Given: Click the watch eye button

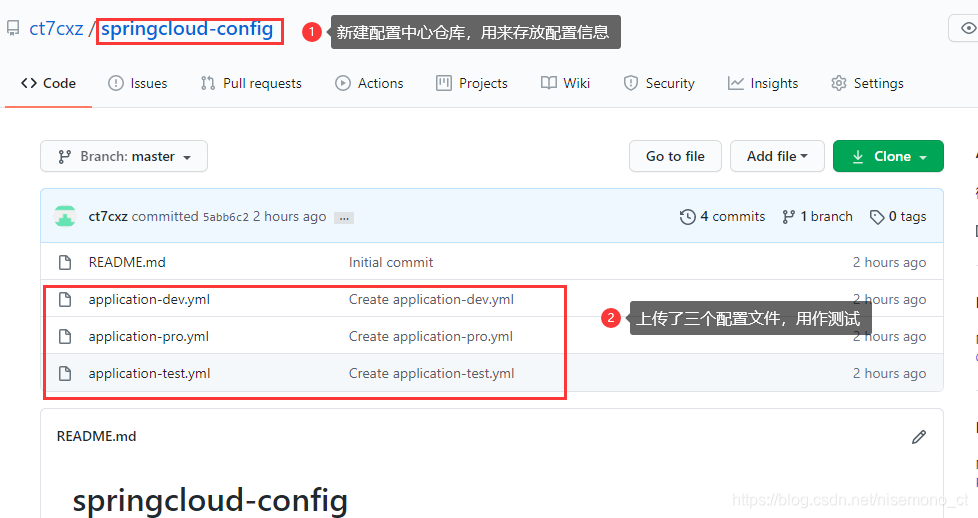Looking at the screenshot, I should tap(966, 28).
